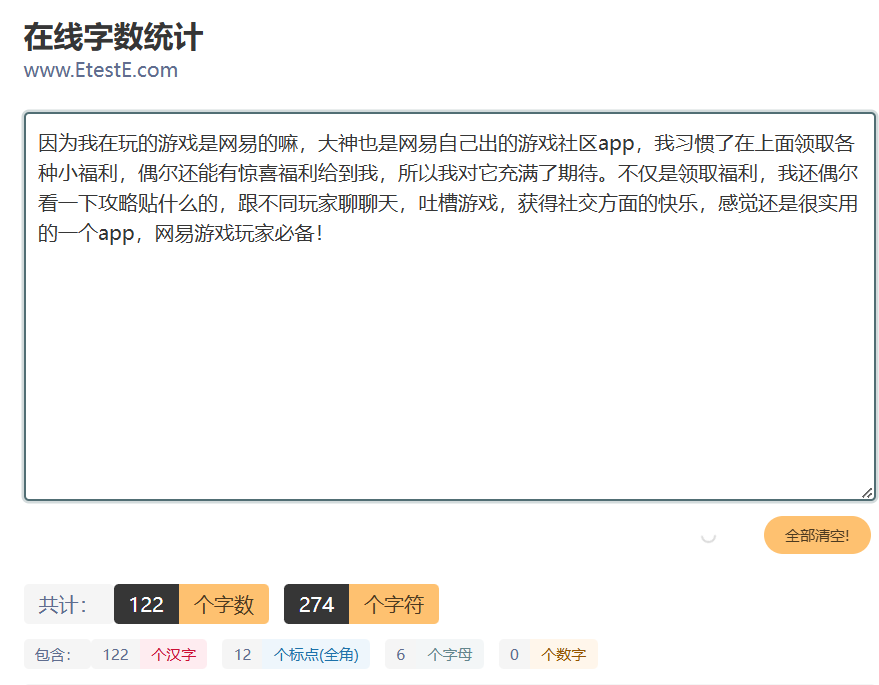Click inside the Chinese text input area
The height and width of the screenshot is (685, 879).
pyautogui.click(x=450, y=306)
